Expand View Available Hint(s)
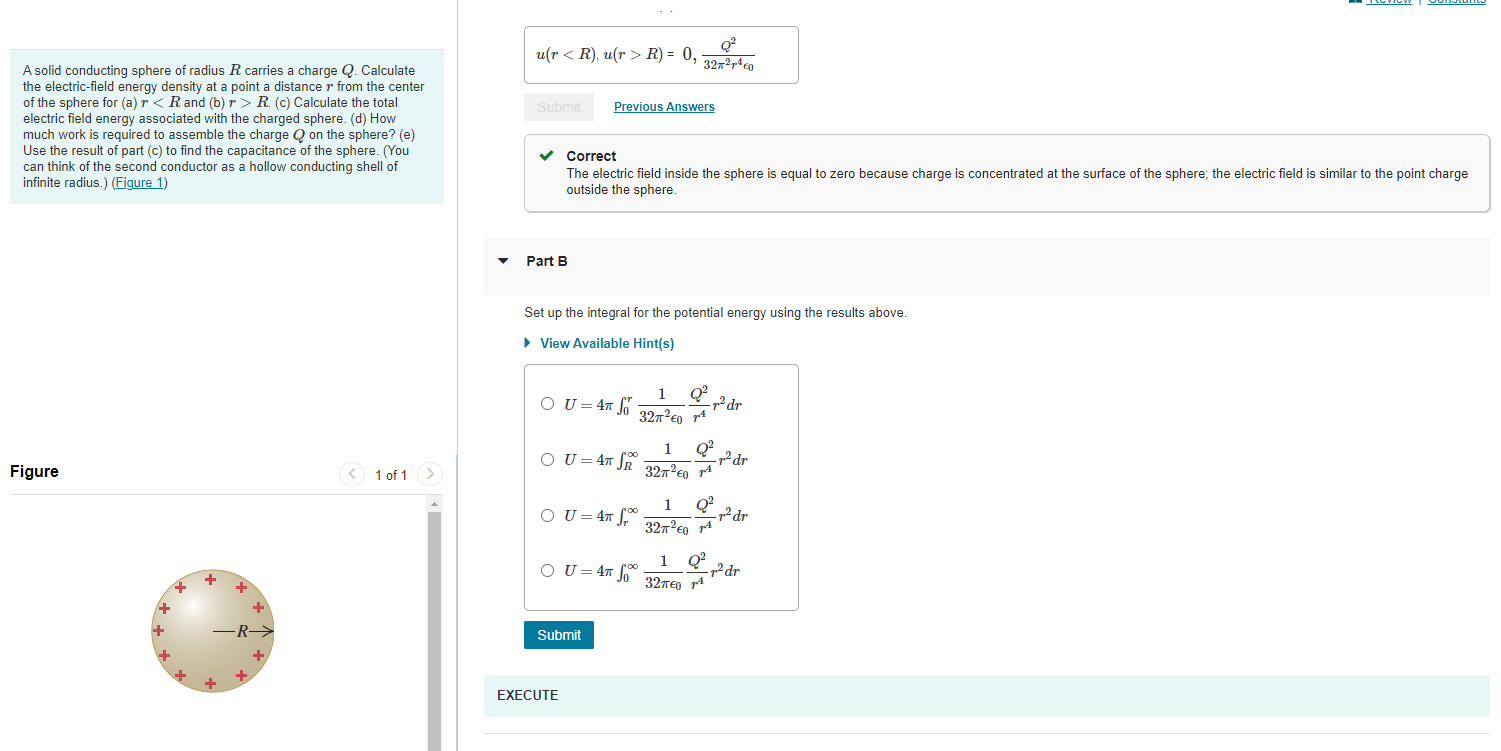The height and width of the screenshot is (751, 1501). click(x=599, y=343)
